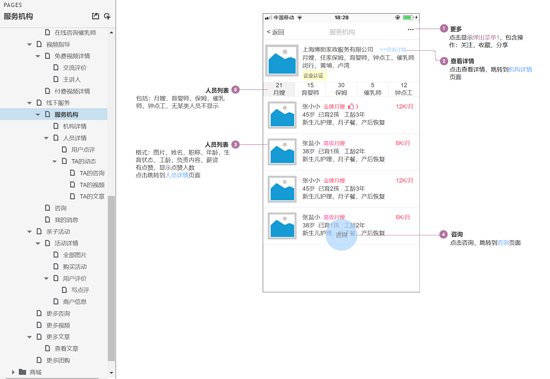Screen dimensions: 550x379
Task: Click annotation marker 1 beside 更多
Action: (x=444, y=28)
